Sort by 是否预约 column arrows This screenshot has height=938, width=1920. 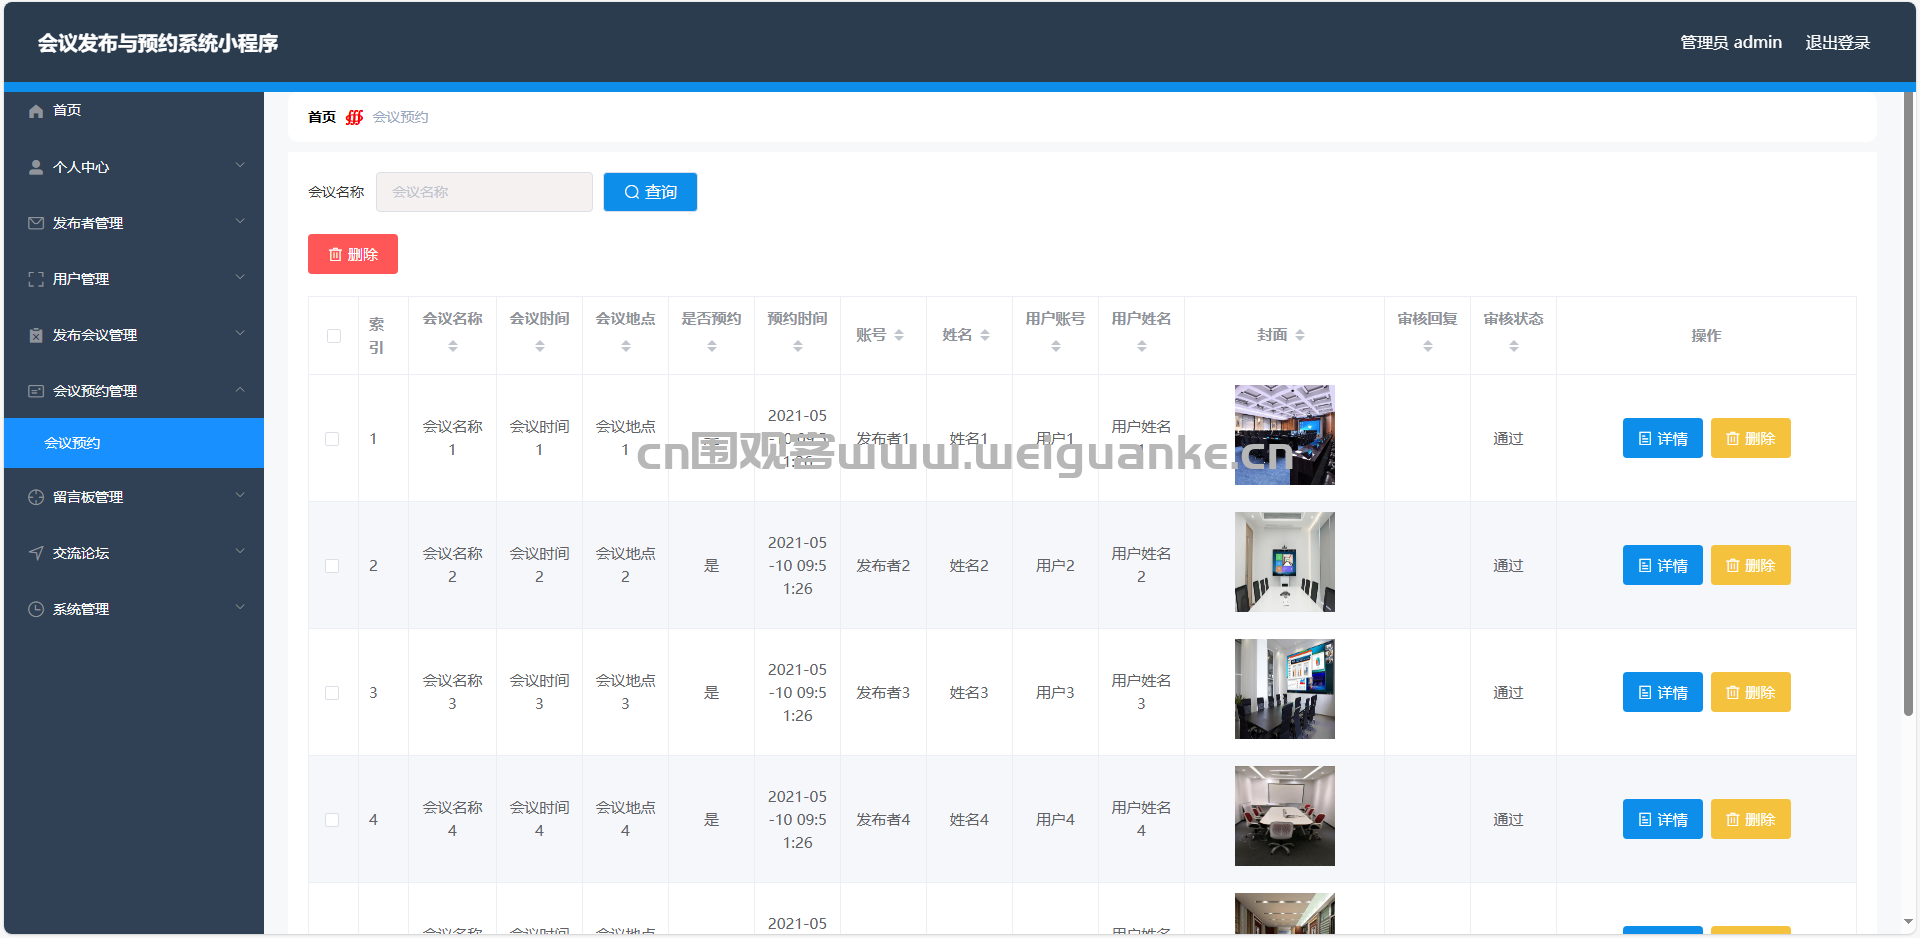(x=712, y=346)
